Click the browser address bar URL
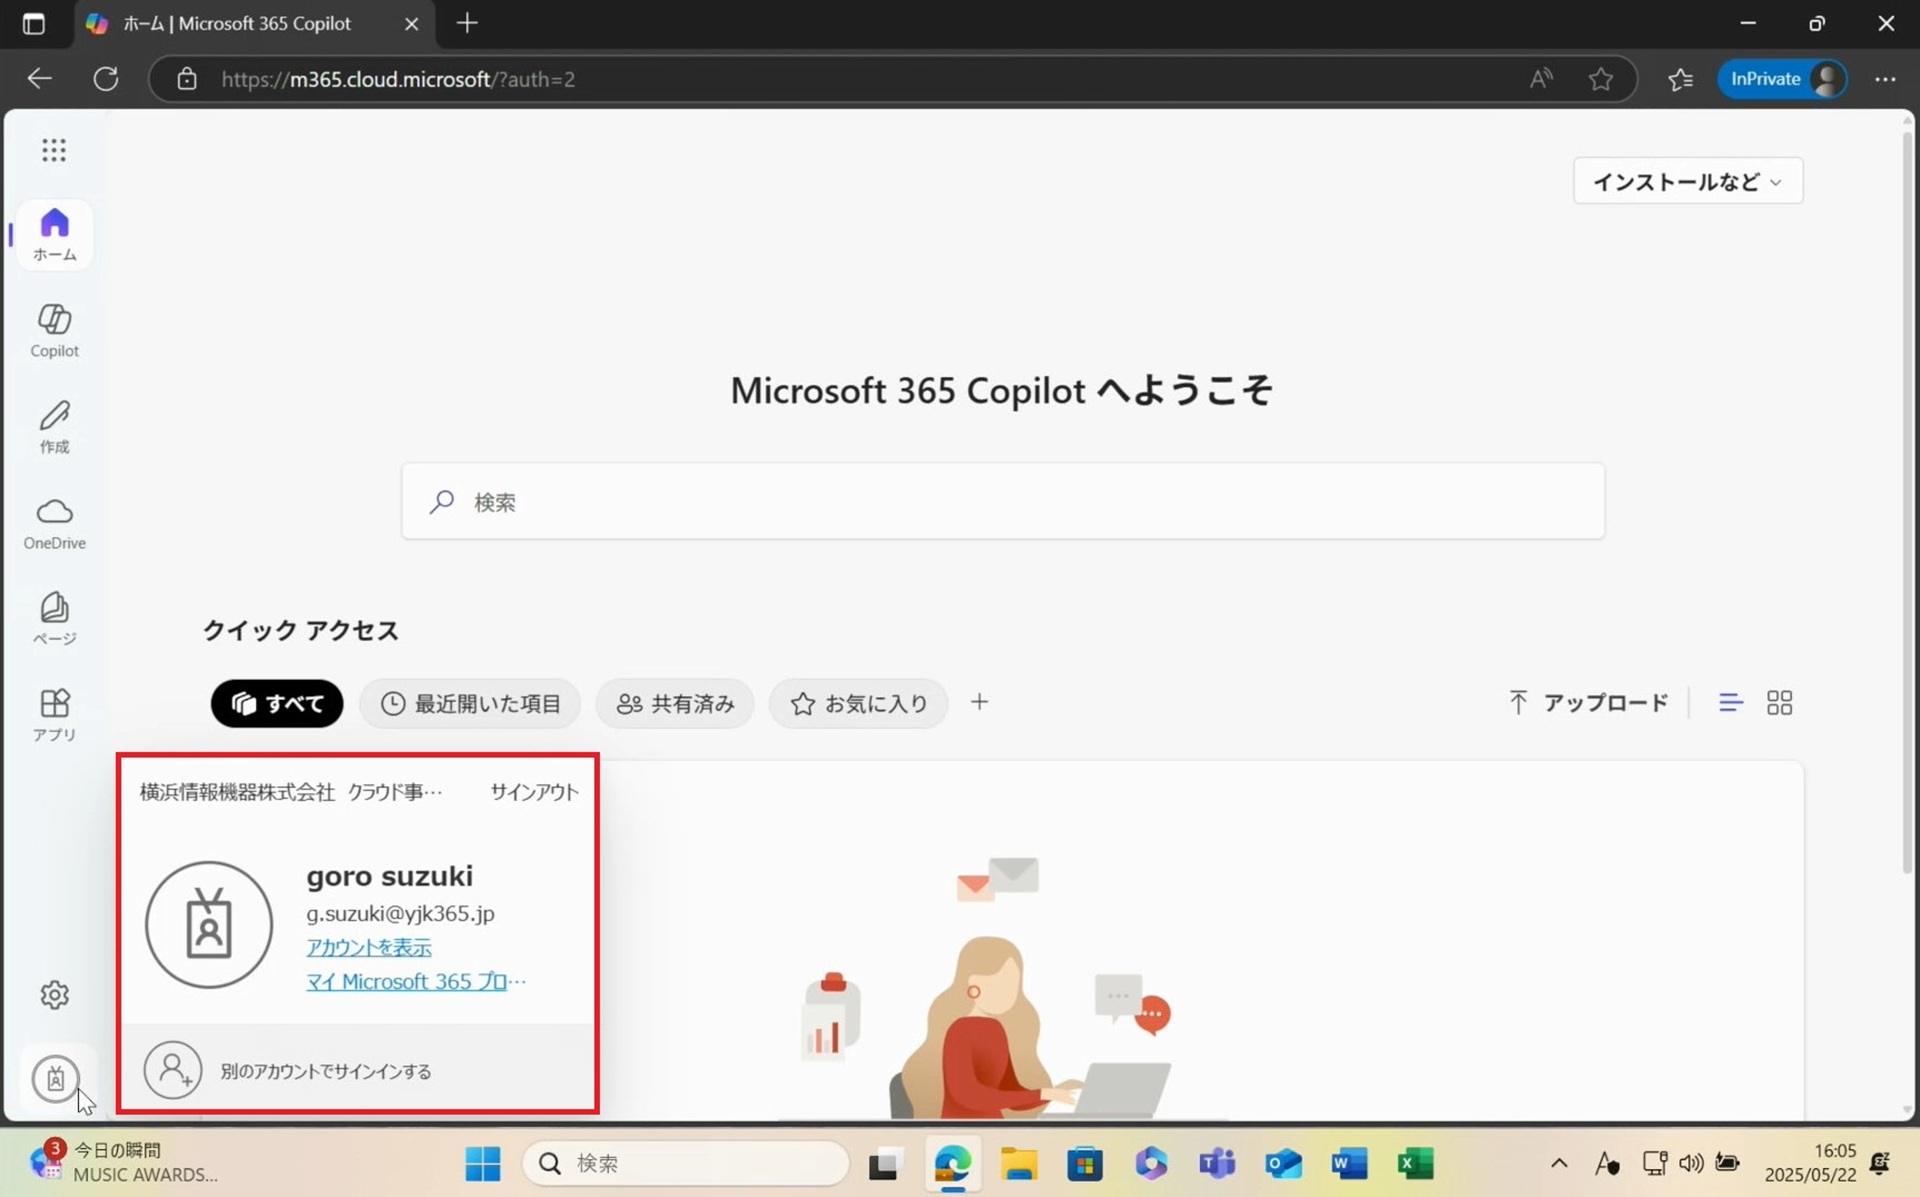 (398, 79)
